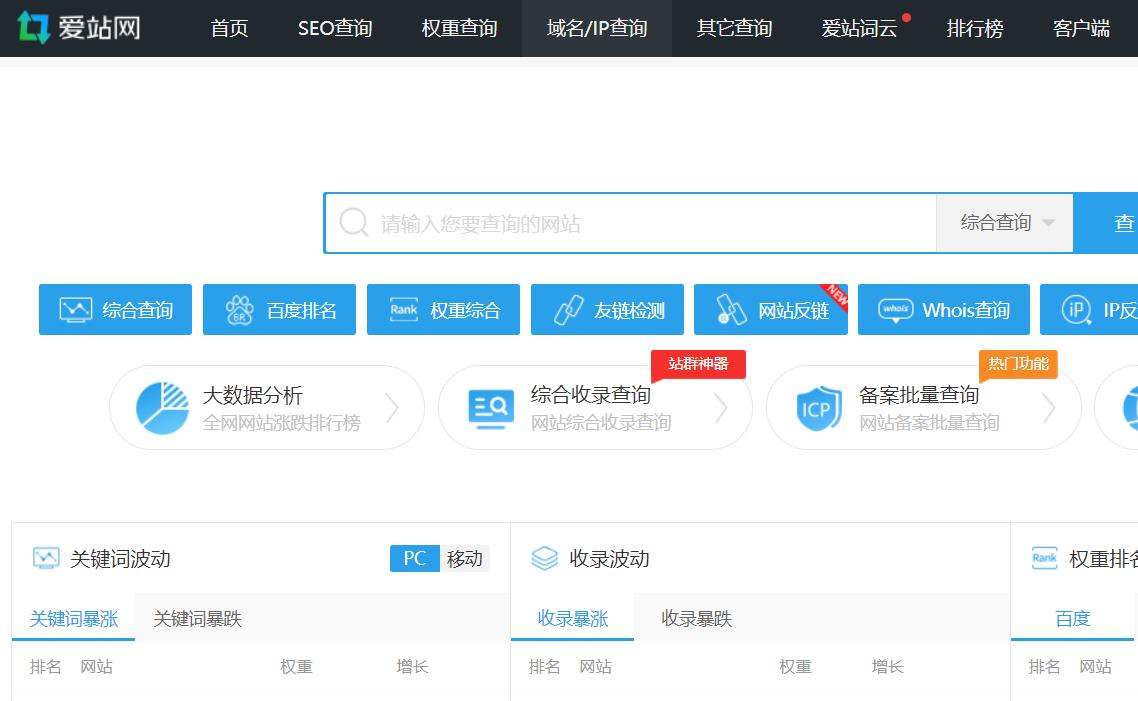1138x701 pixels.
Task: Click the 爱站词云 link with red dot
Action: [860, 29]
